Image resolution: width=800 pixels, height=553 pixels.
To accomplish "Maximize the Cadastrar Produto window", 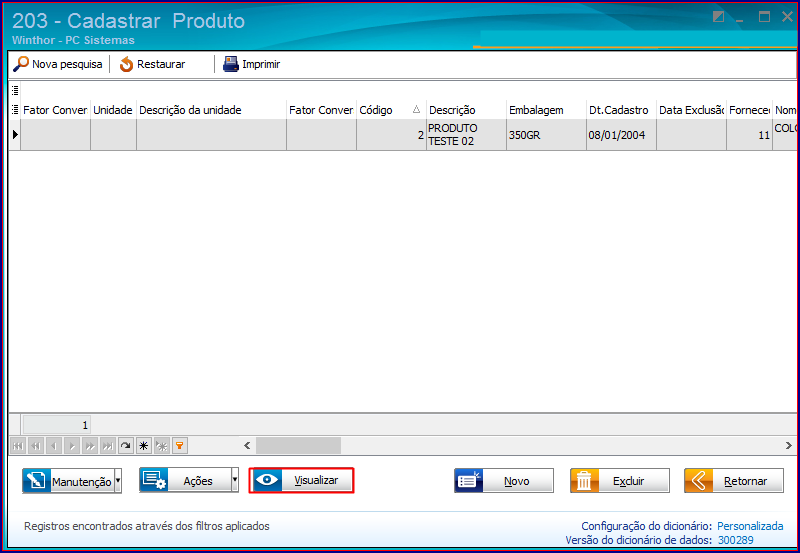I will (764, 17).
